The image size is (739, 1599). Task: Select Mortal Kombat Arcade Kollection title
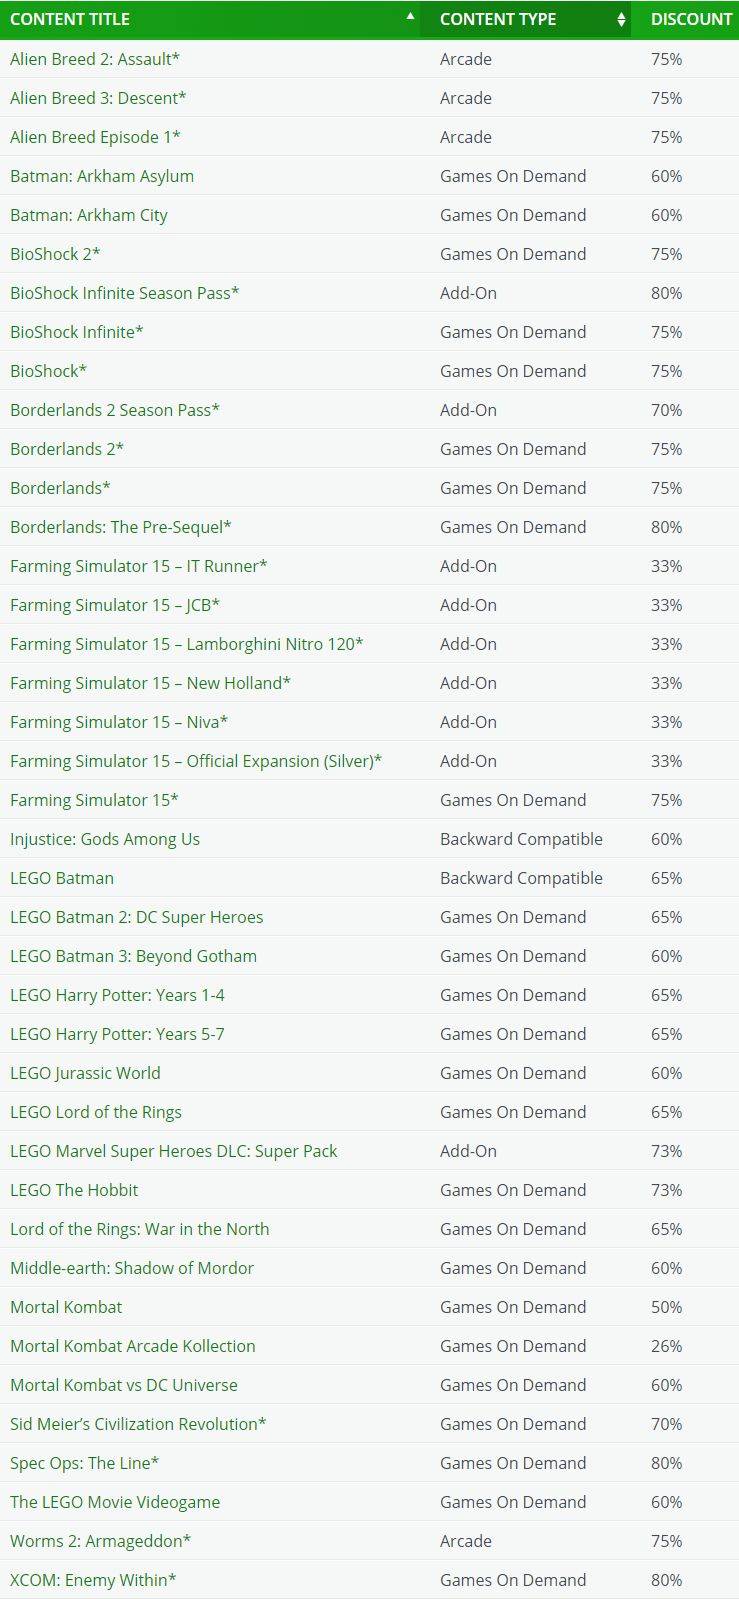click(x=133, y=1346)
